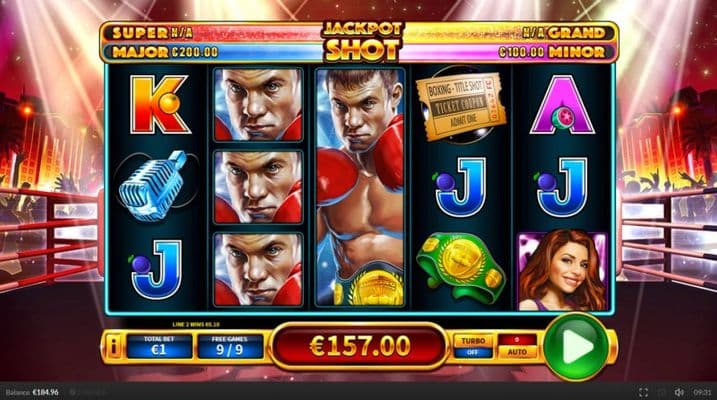Image resolution: width=717 pixels, height=400 pixels.
Task: Click the Jackpot Shot logo
Action: [x=360, y=42]
